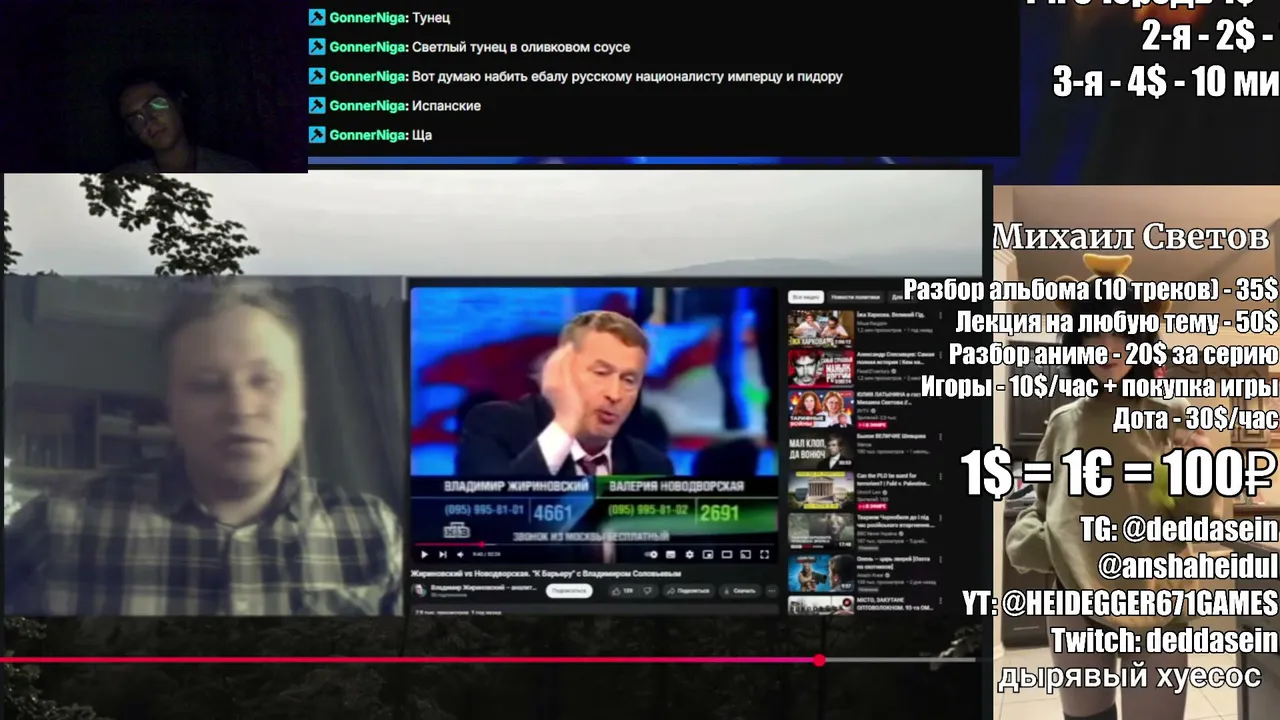Click the Share button under the video
The height and width of the screenshot is (720, 1280).
pos(687,591)
